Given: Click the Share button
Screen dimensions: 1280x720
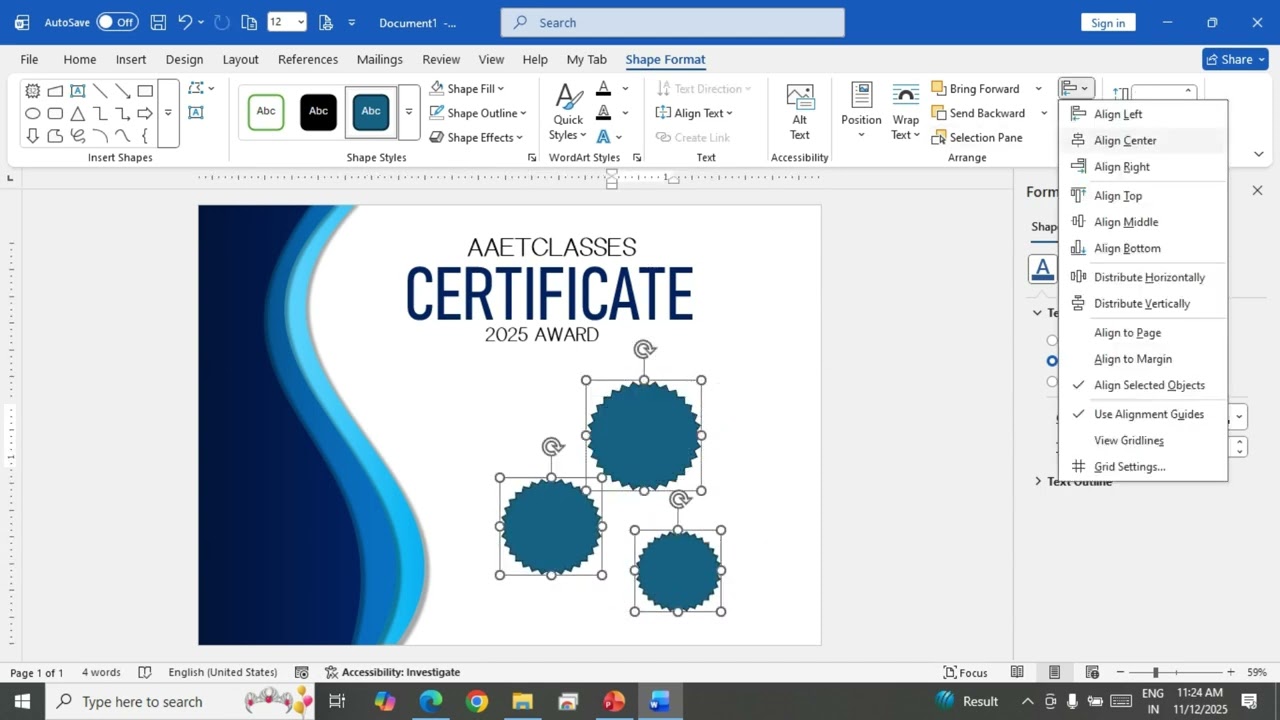Looking at the screenshot, I should coord(1235,59).
